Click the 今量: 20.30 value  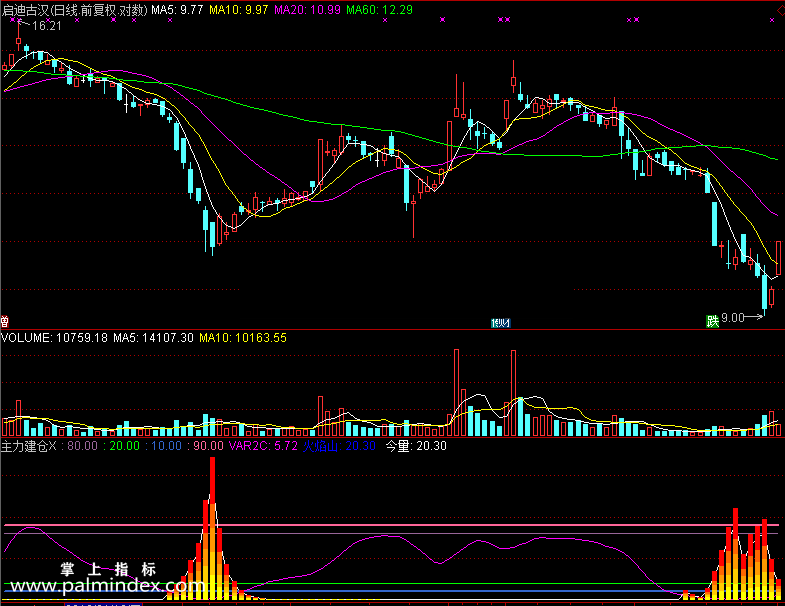click(416, 446)
